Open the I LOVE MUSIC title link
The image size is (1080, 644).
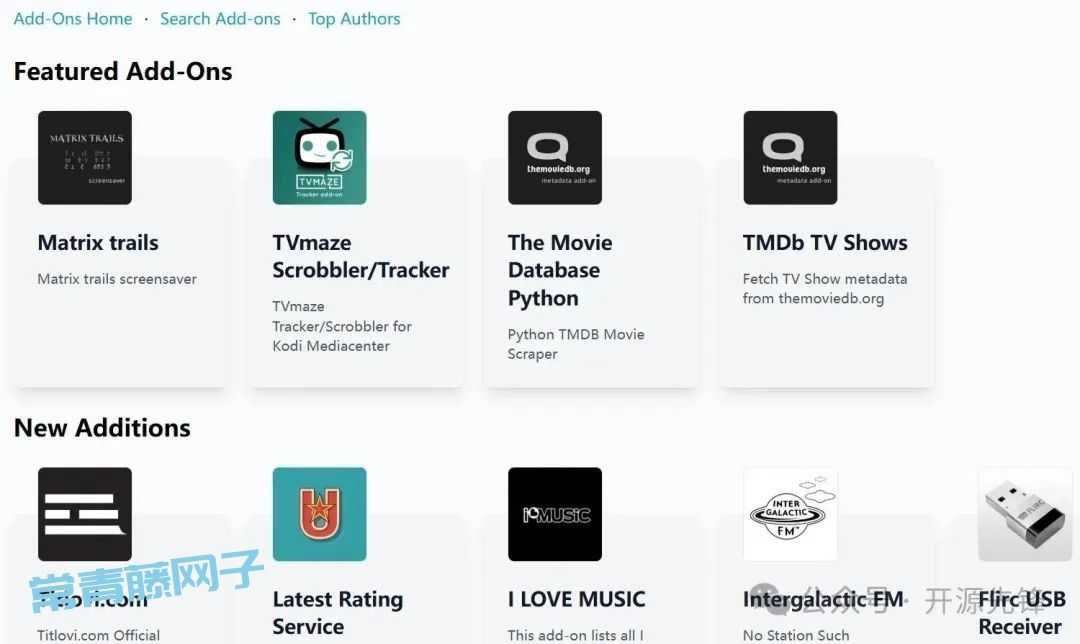[x=577, y=599]
